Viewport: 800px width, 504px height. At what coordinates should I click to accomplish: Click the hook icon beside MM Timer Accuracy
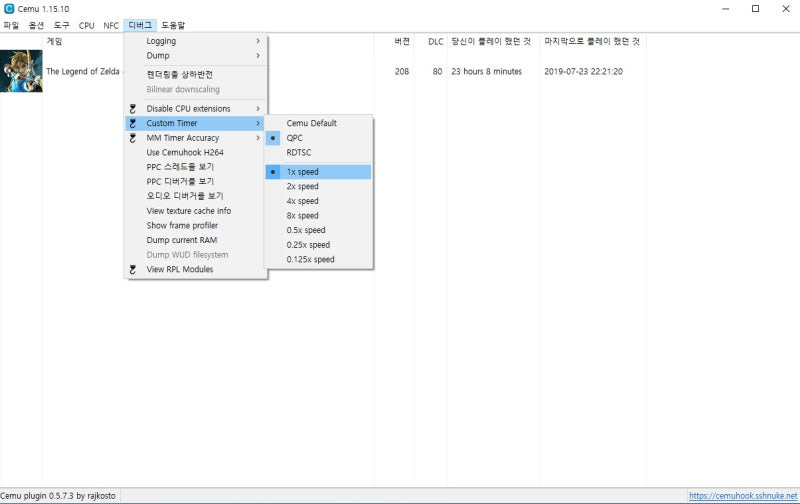click(x=133, y=138)
